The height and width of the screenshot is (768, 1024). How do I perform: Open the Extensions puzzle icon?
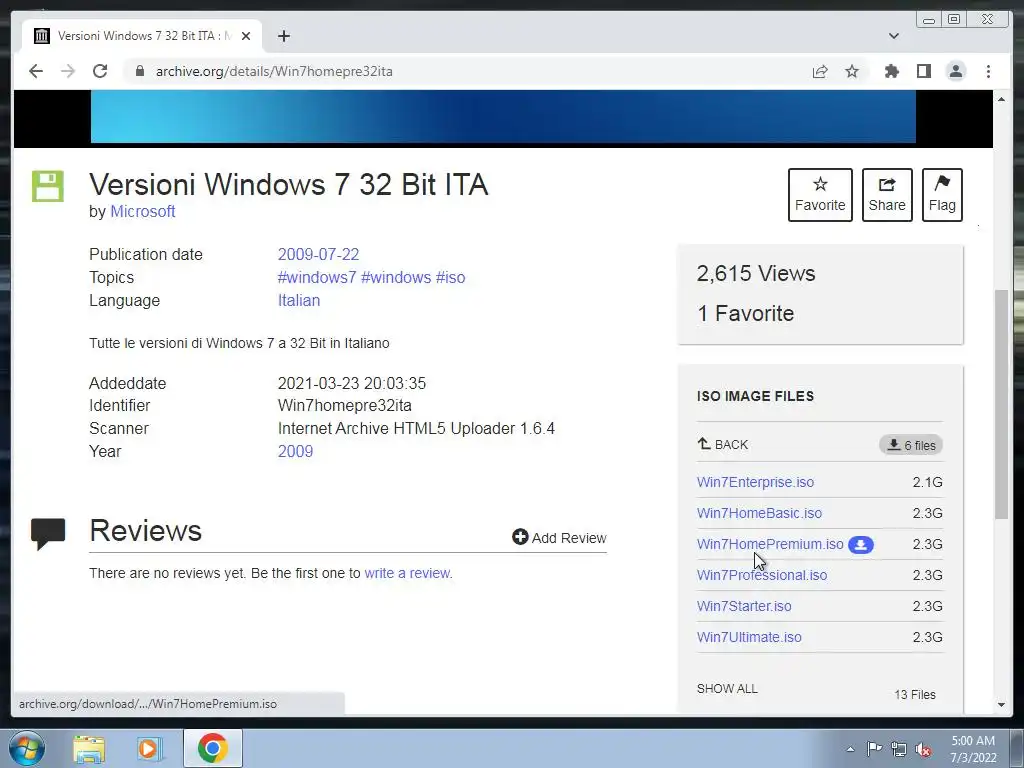[x=891, y=71]
